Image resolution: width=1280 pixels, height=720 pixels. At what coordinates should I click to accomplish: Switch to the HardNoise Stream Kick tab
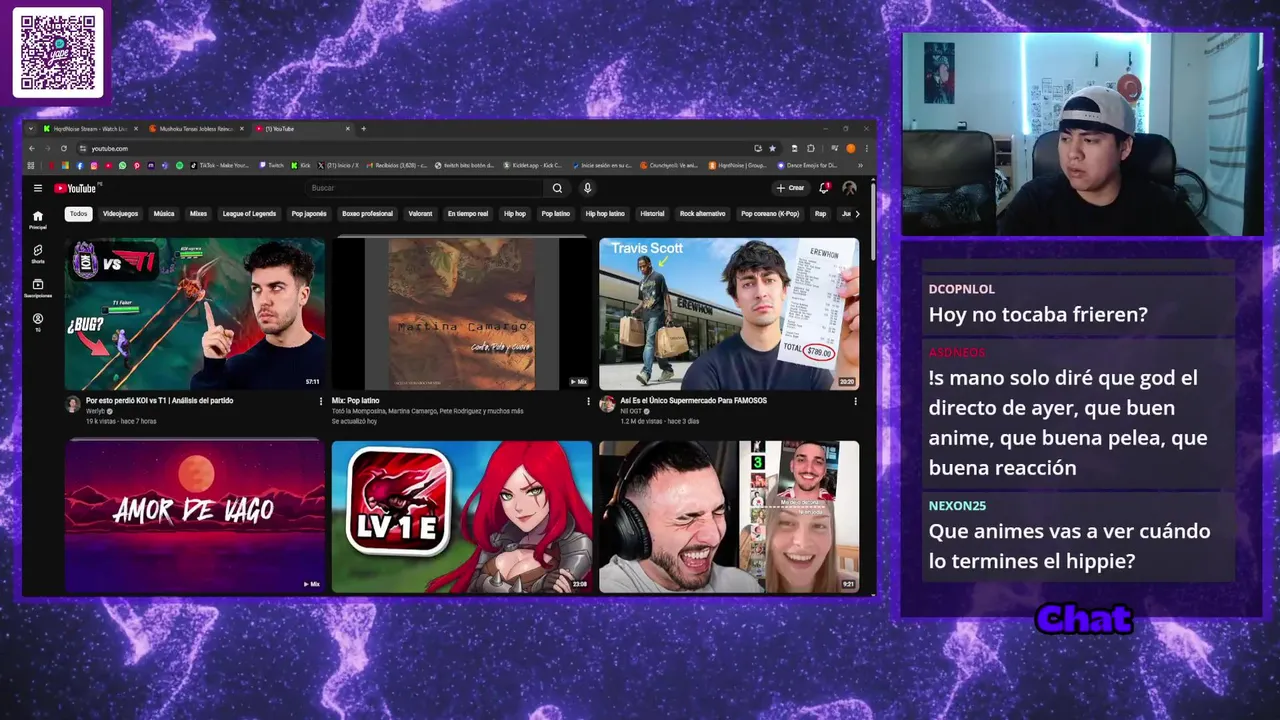pyautogui.click(x=90, y=129)
